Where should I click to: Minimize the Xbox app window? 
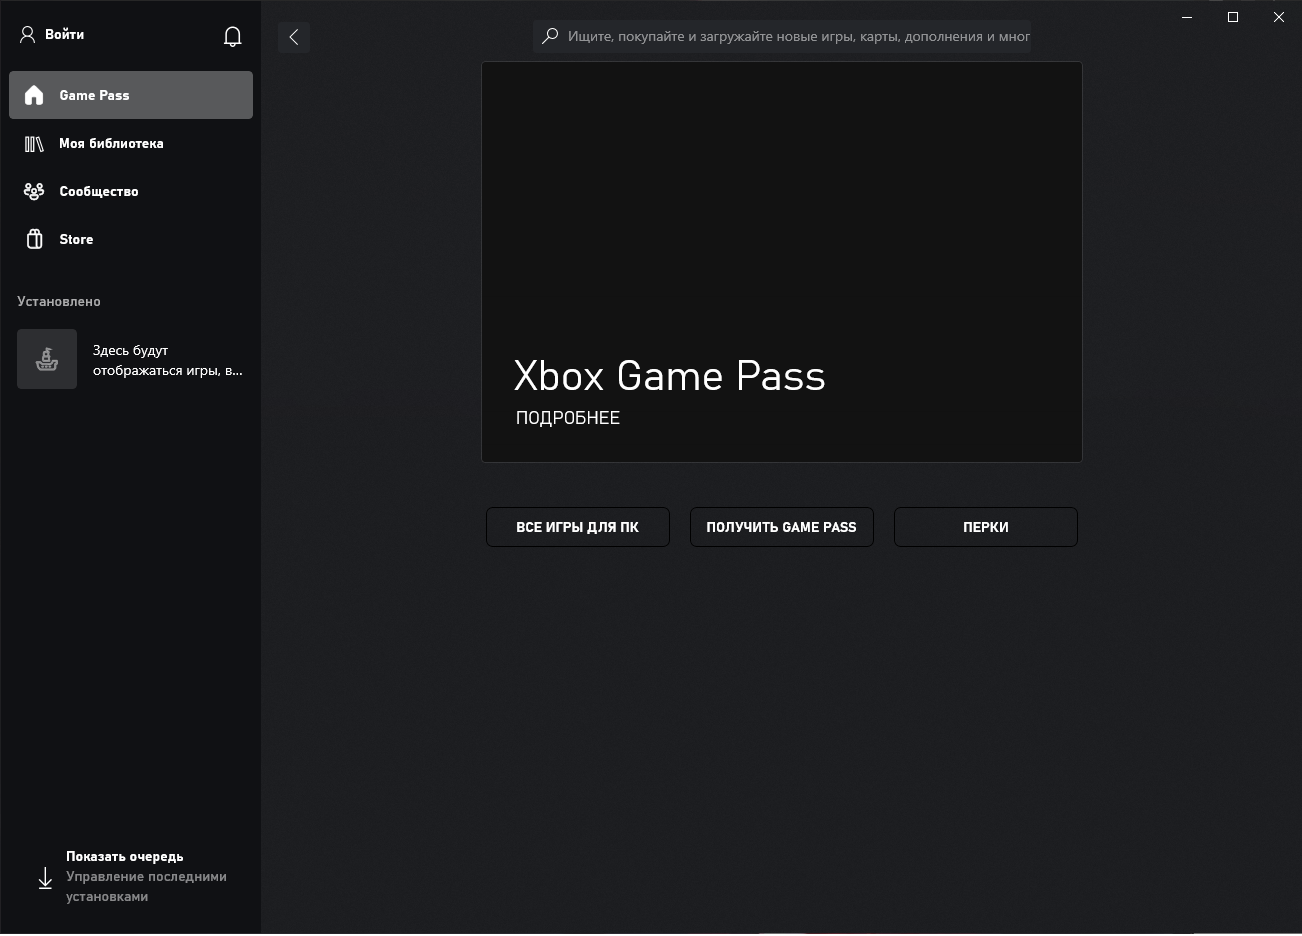coord(1187,17)
